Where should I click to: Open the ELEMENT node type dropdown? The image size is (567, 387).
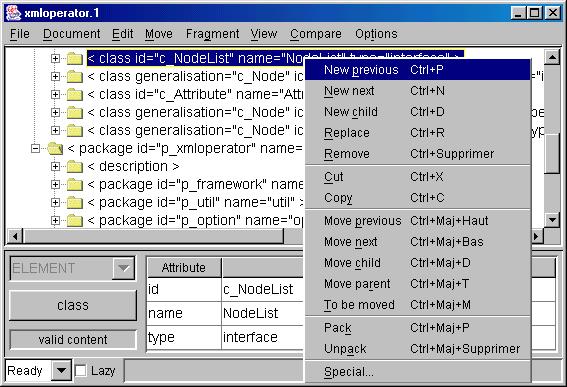point(124,268)
